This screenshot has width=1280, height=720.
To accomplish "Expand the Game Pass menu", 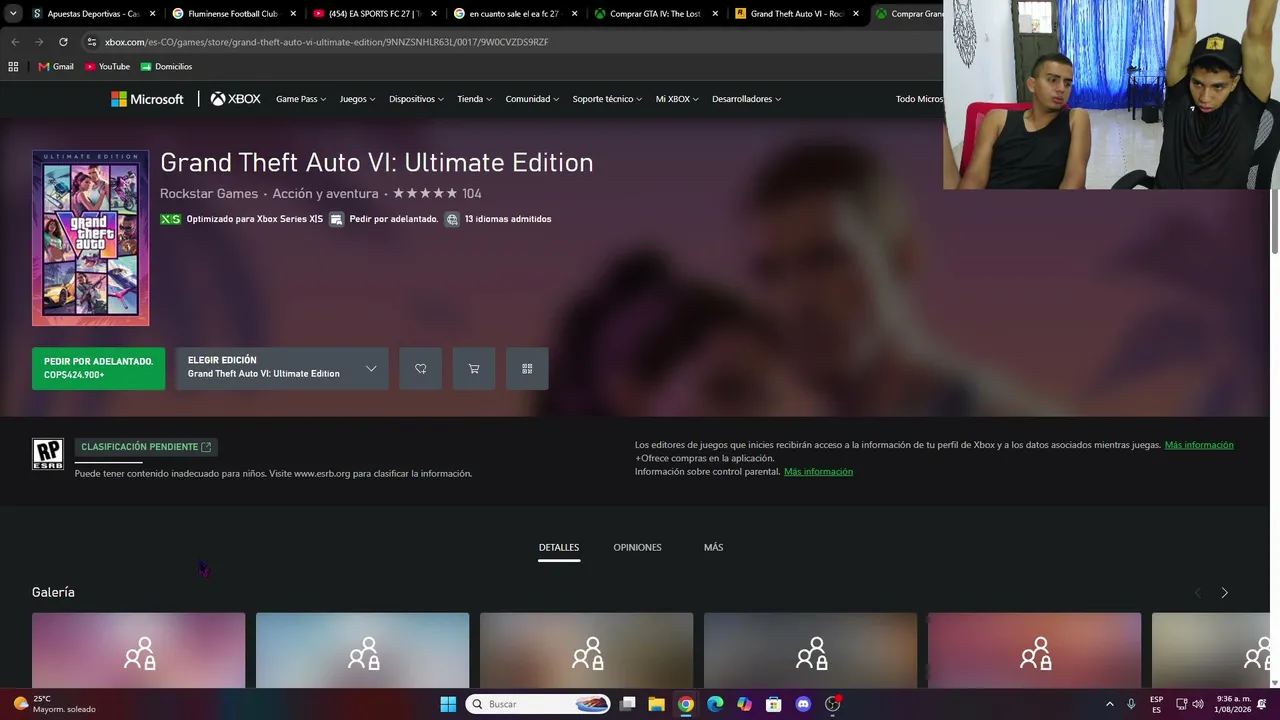I will pos(301,99).
